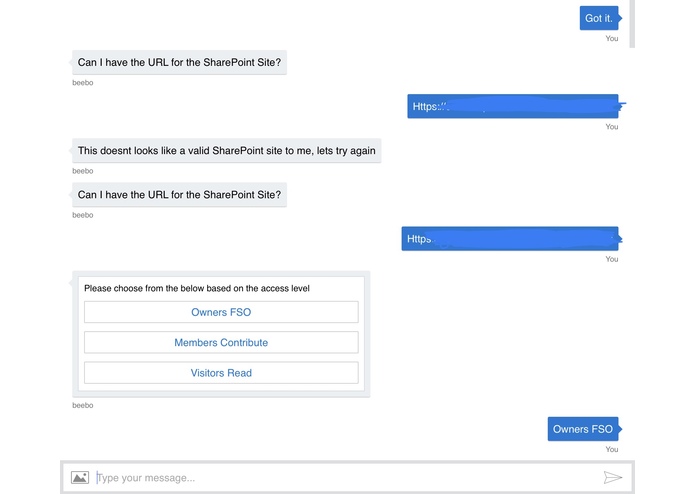Click the image attachment icon
This screenshot has height=494, width=695.
click(80, 477)
